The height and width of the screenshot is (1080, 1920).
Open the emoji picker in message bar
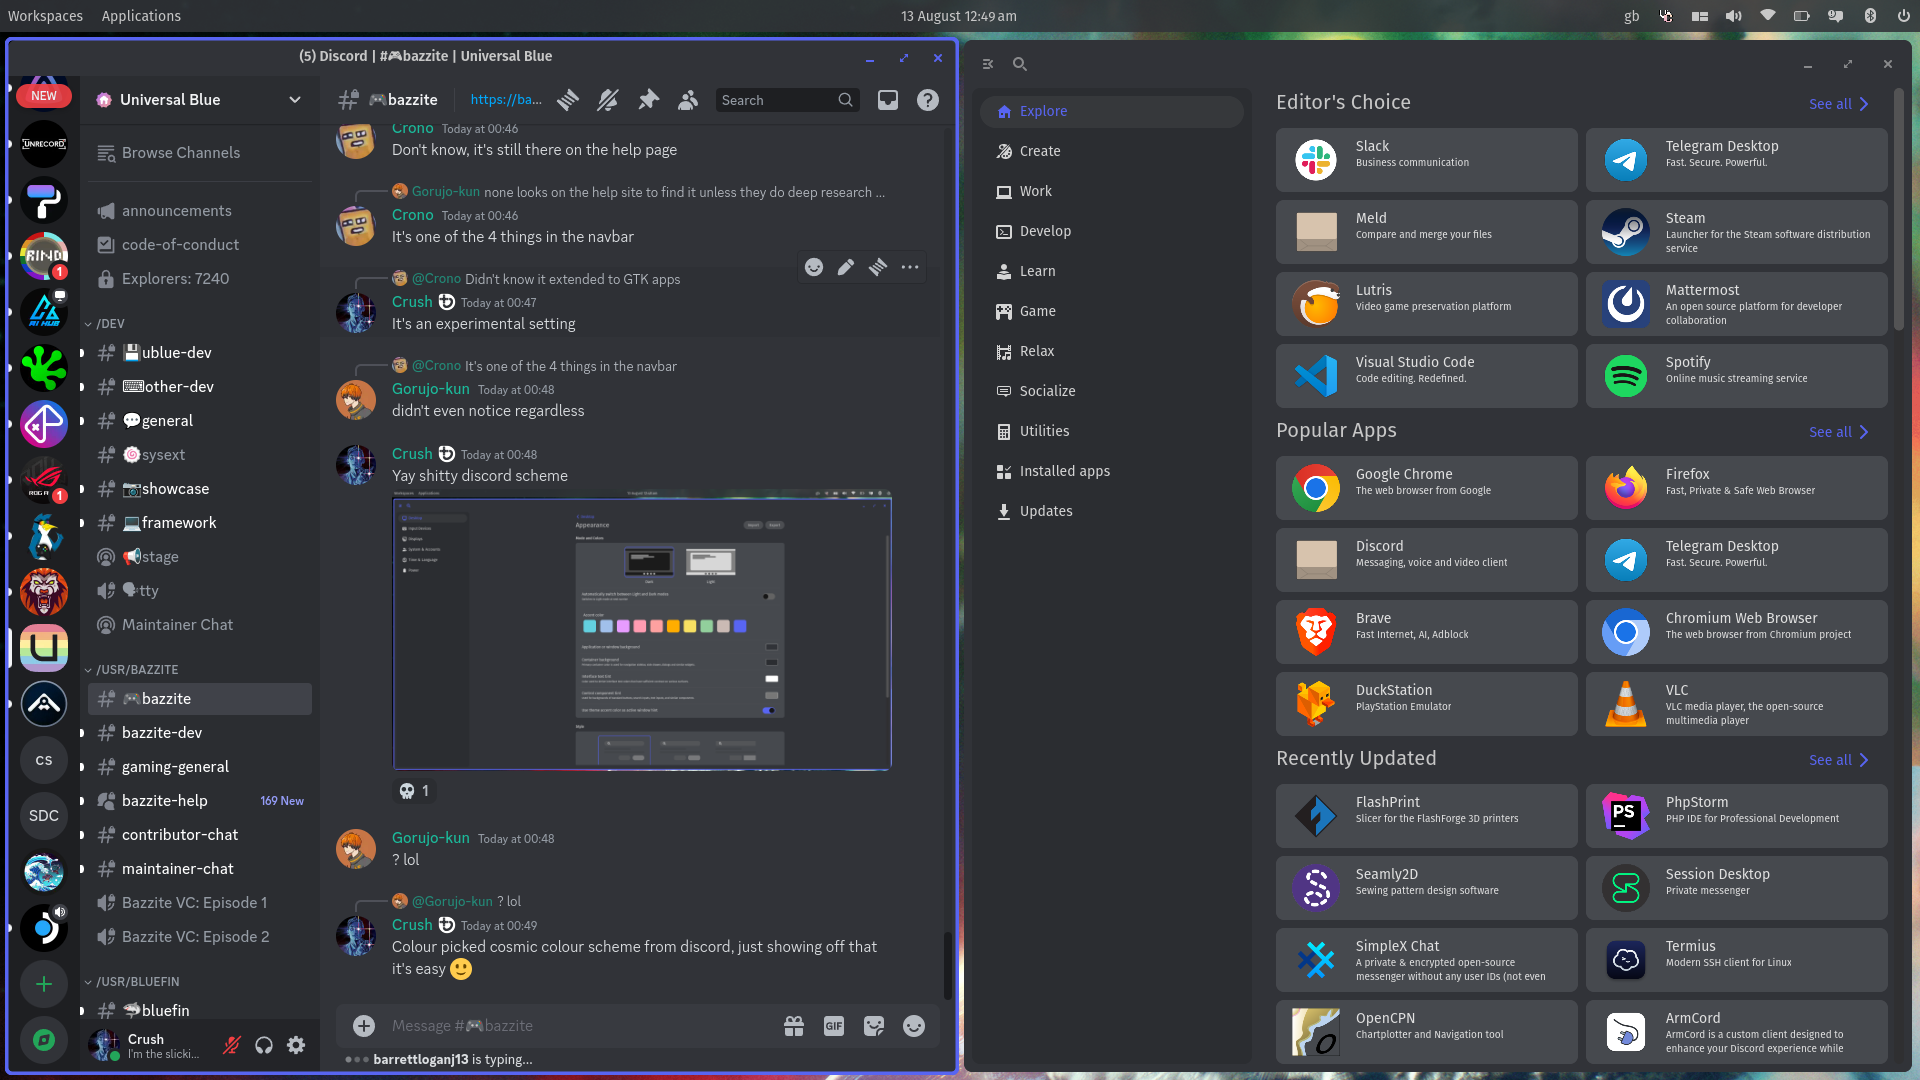point(914,1026)
